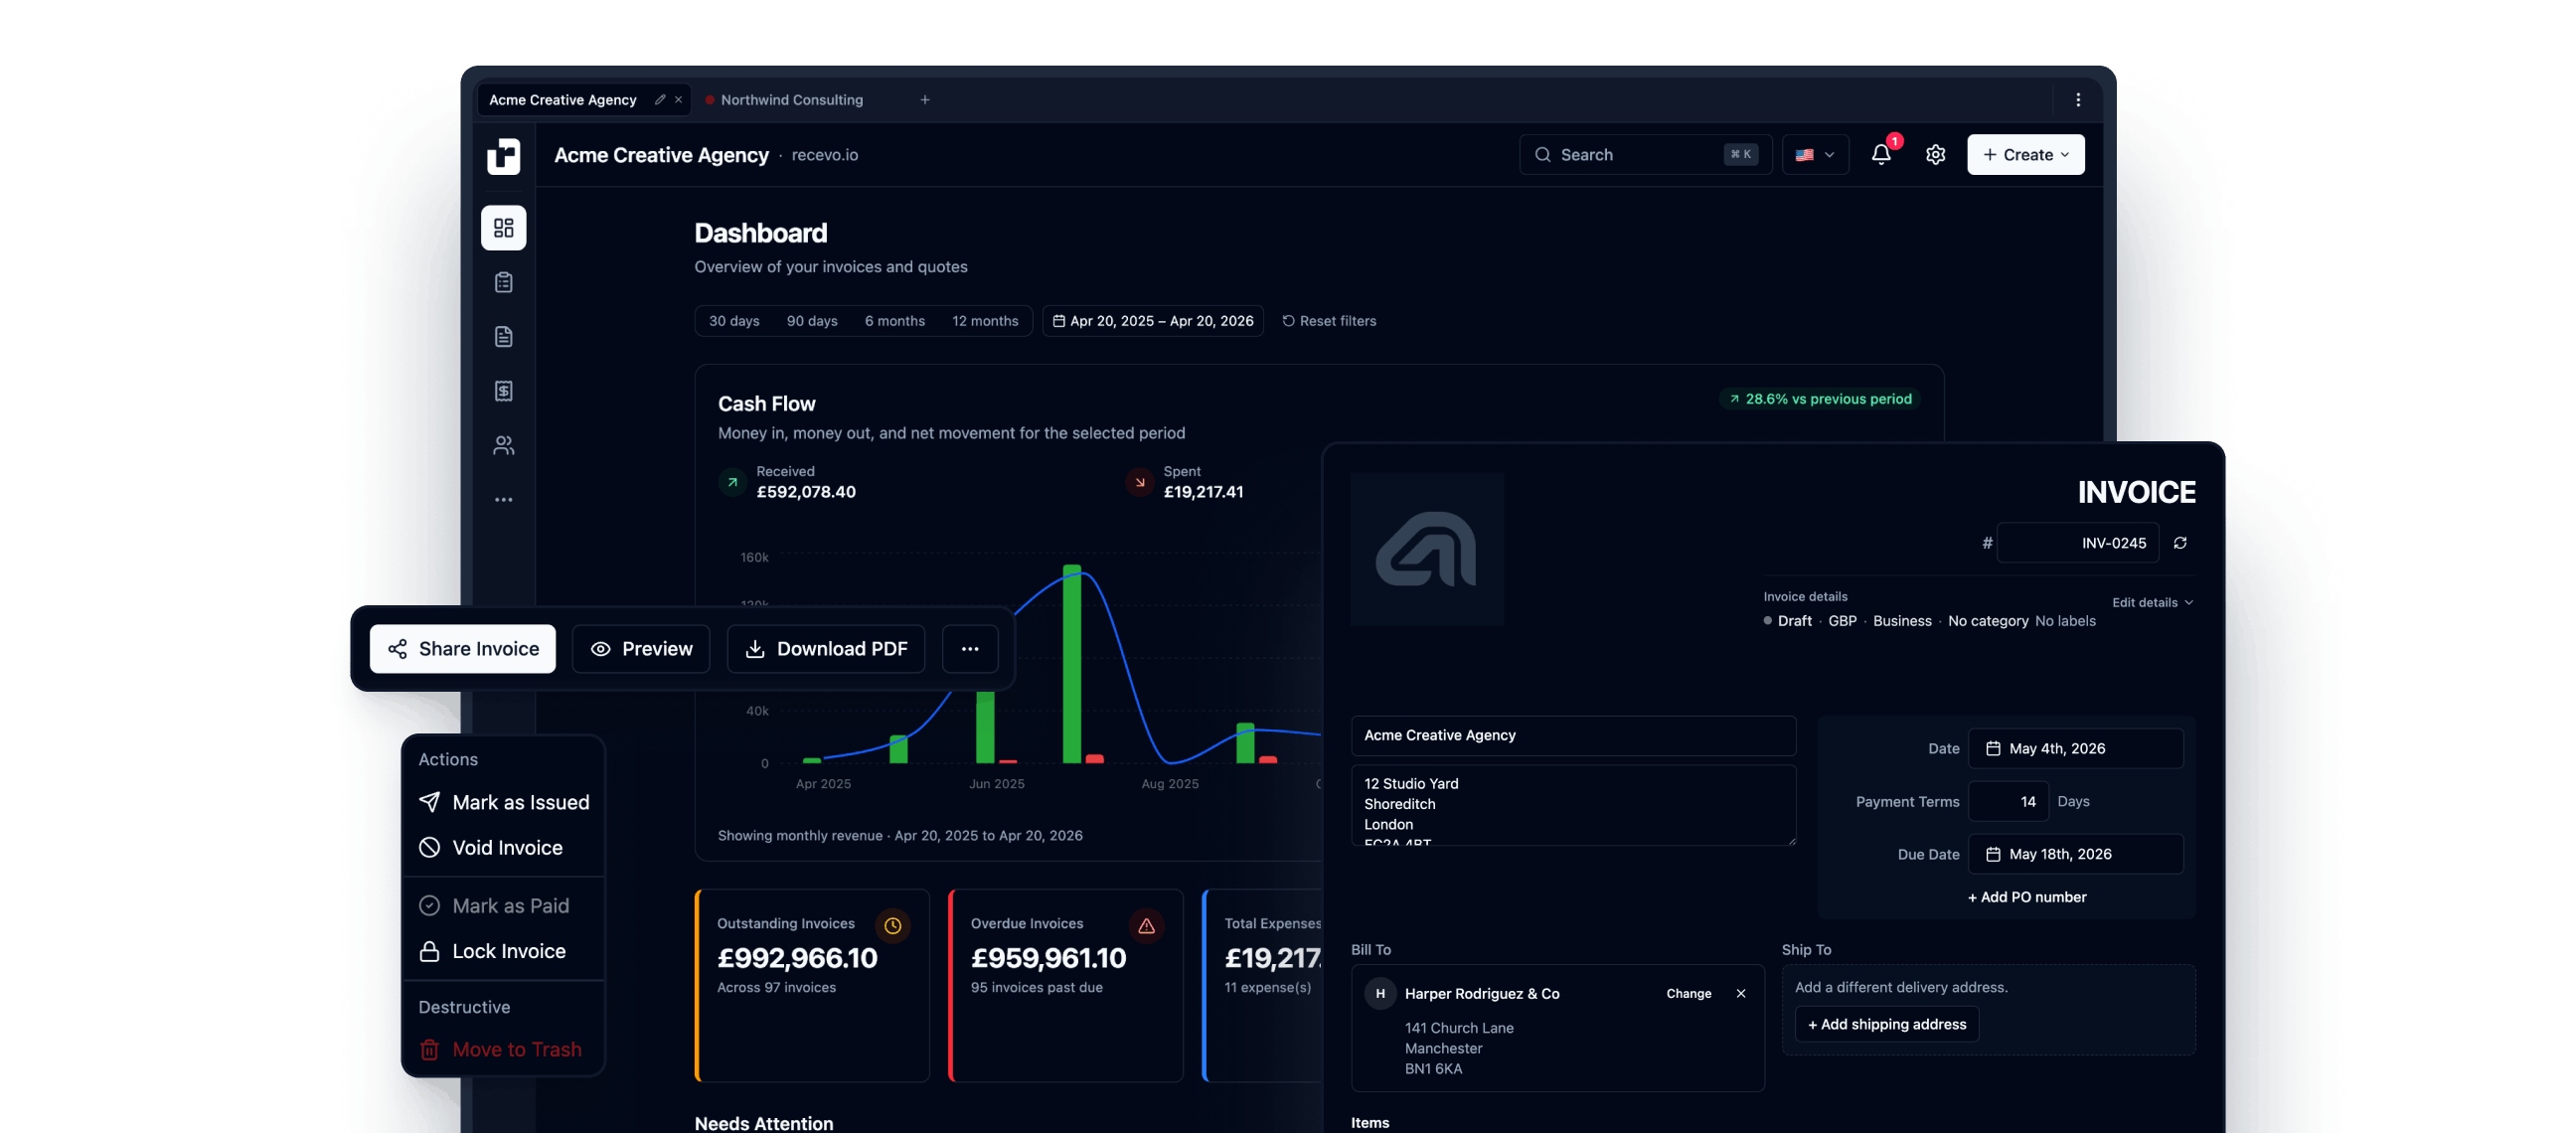2576x1133 pixels.
Task: Click Share Invoice button
Action: (x=462, y=648)
